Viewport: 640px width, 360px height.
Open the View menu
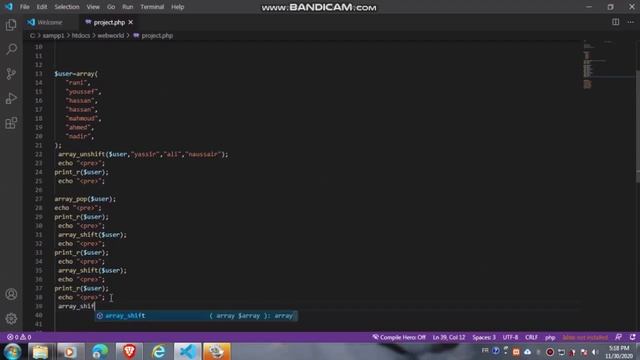(x=93, y=7)
